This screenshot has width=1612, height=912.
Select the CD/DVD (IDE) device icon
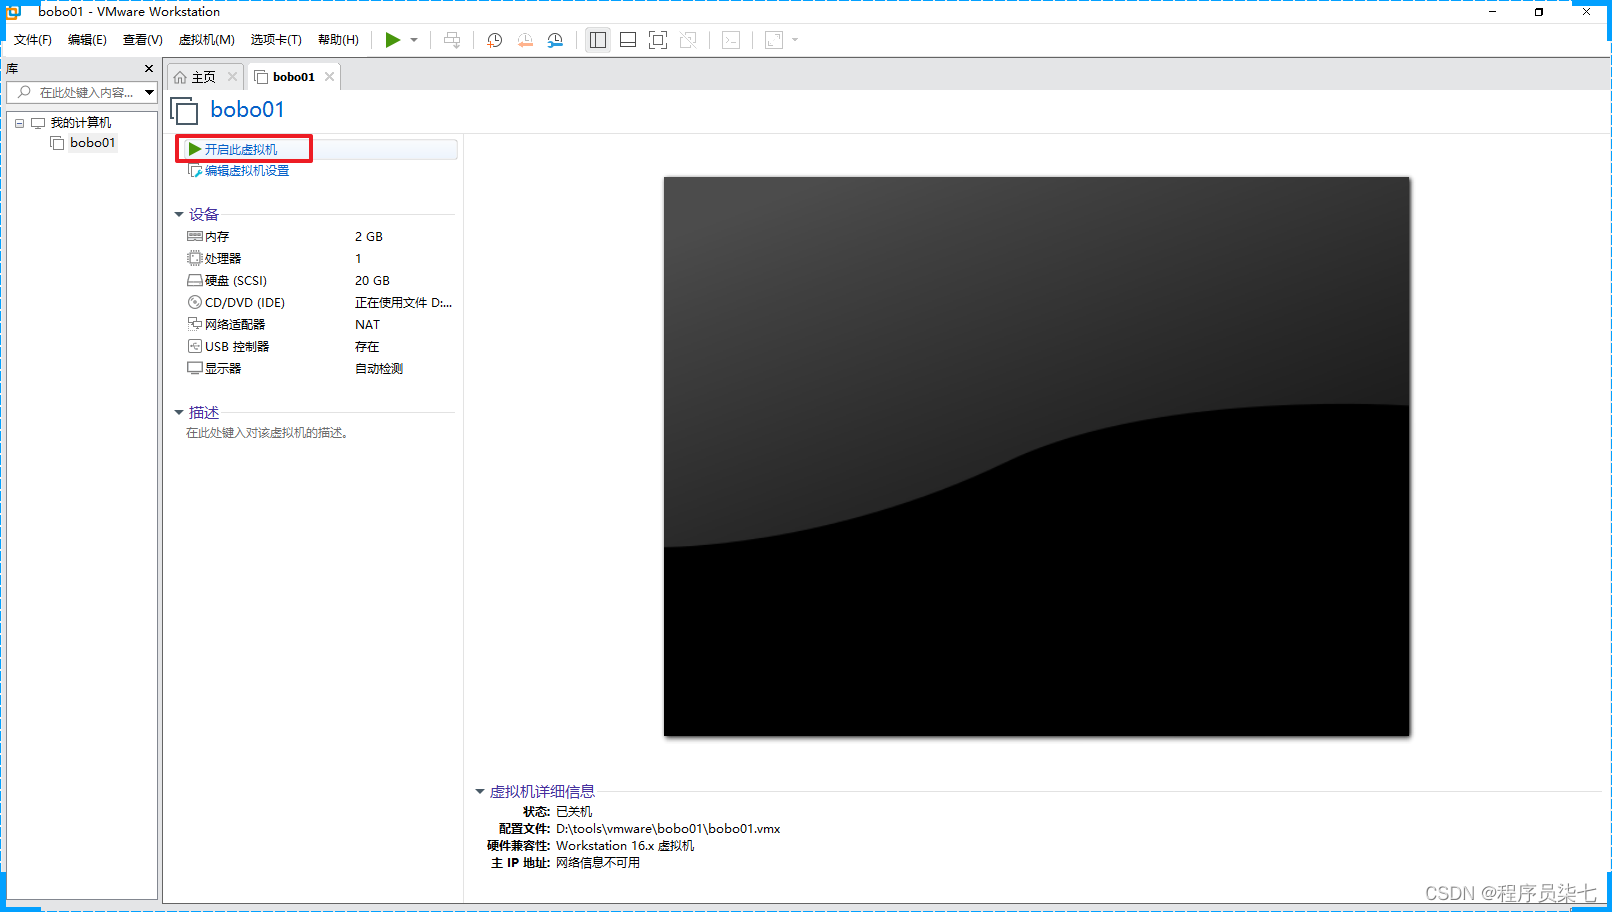point(195,302)
